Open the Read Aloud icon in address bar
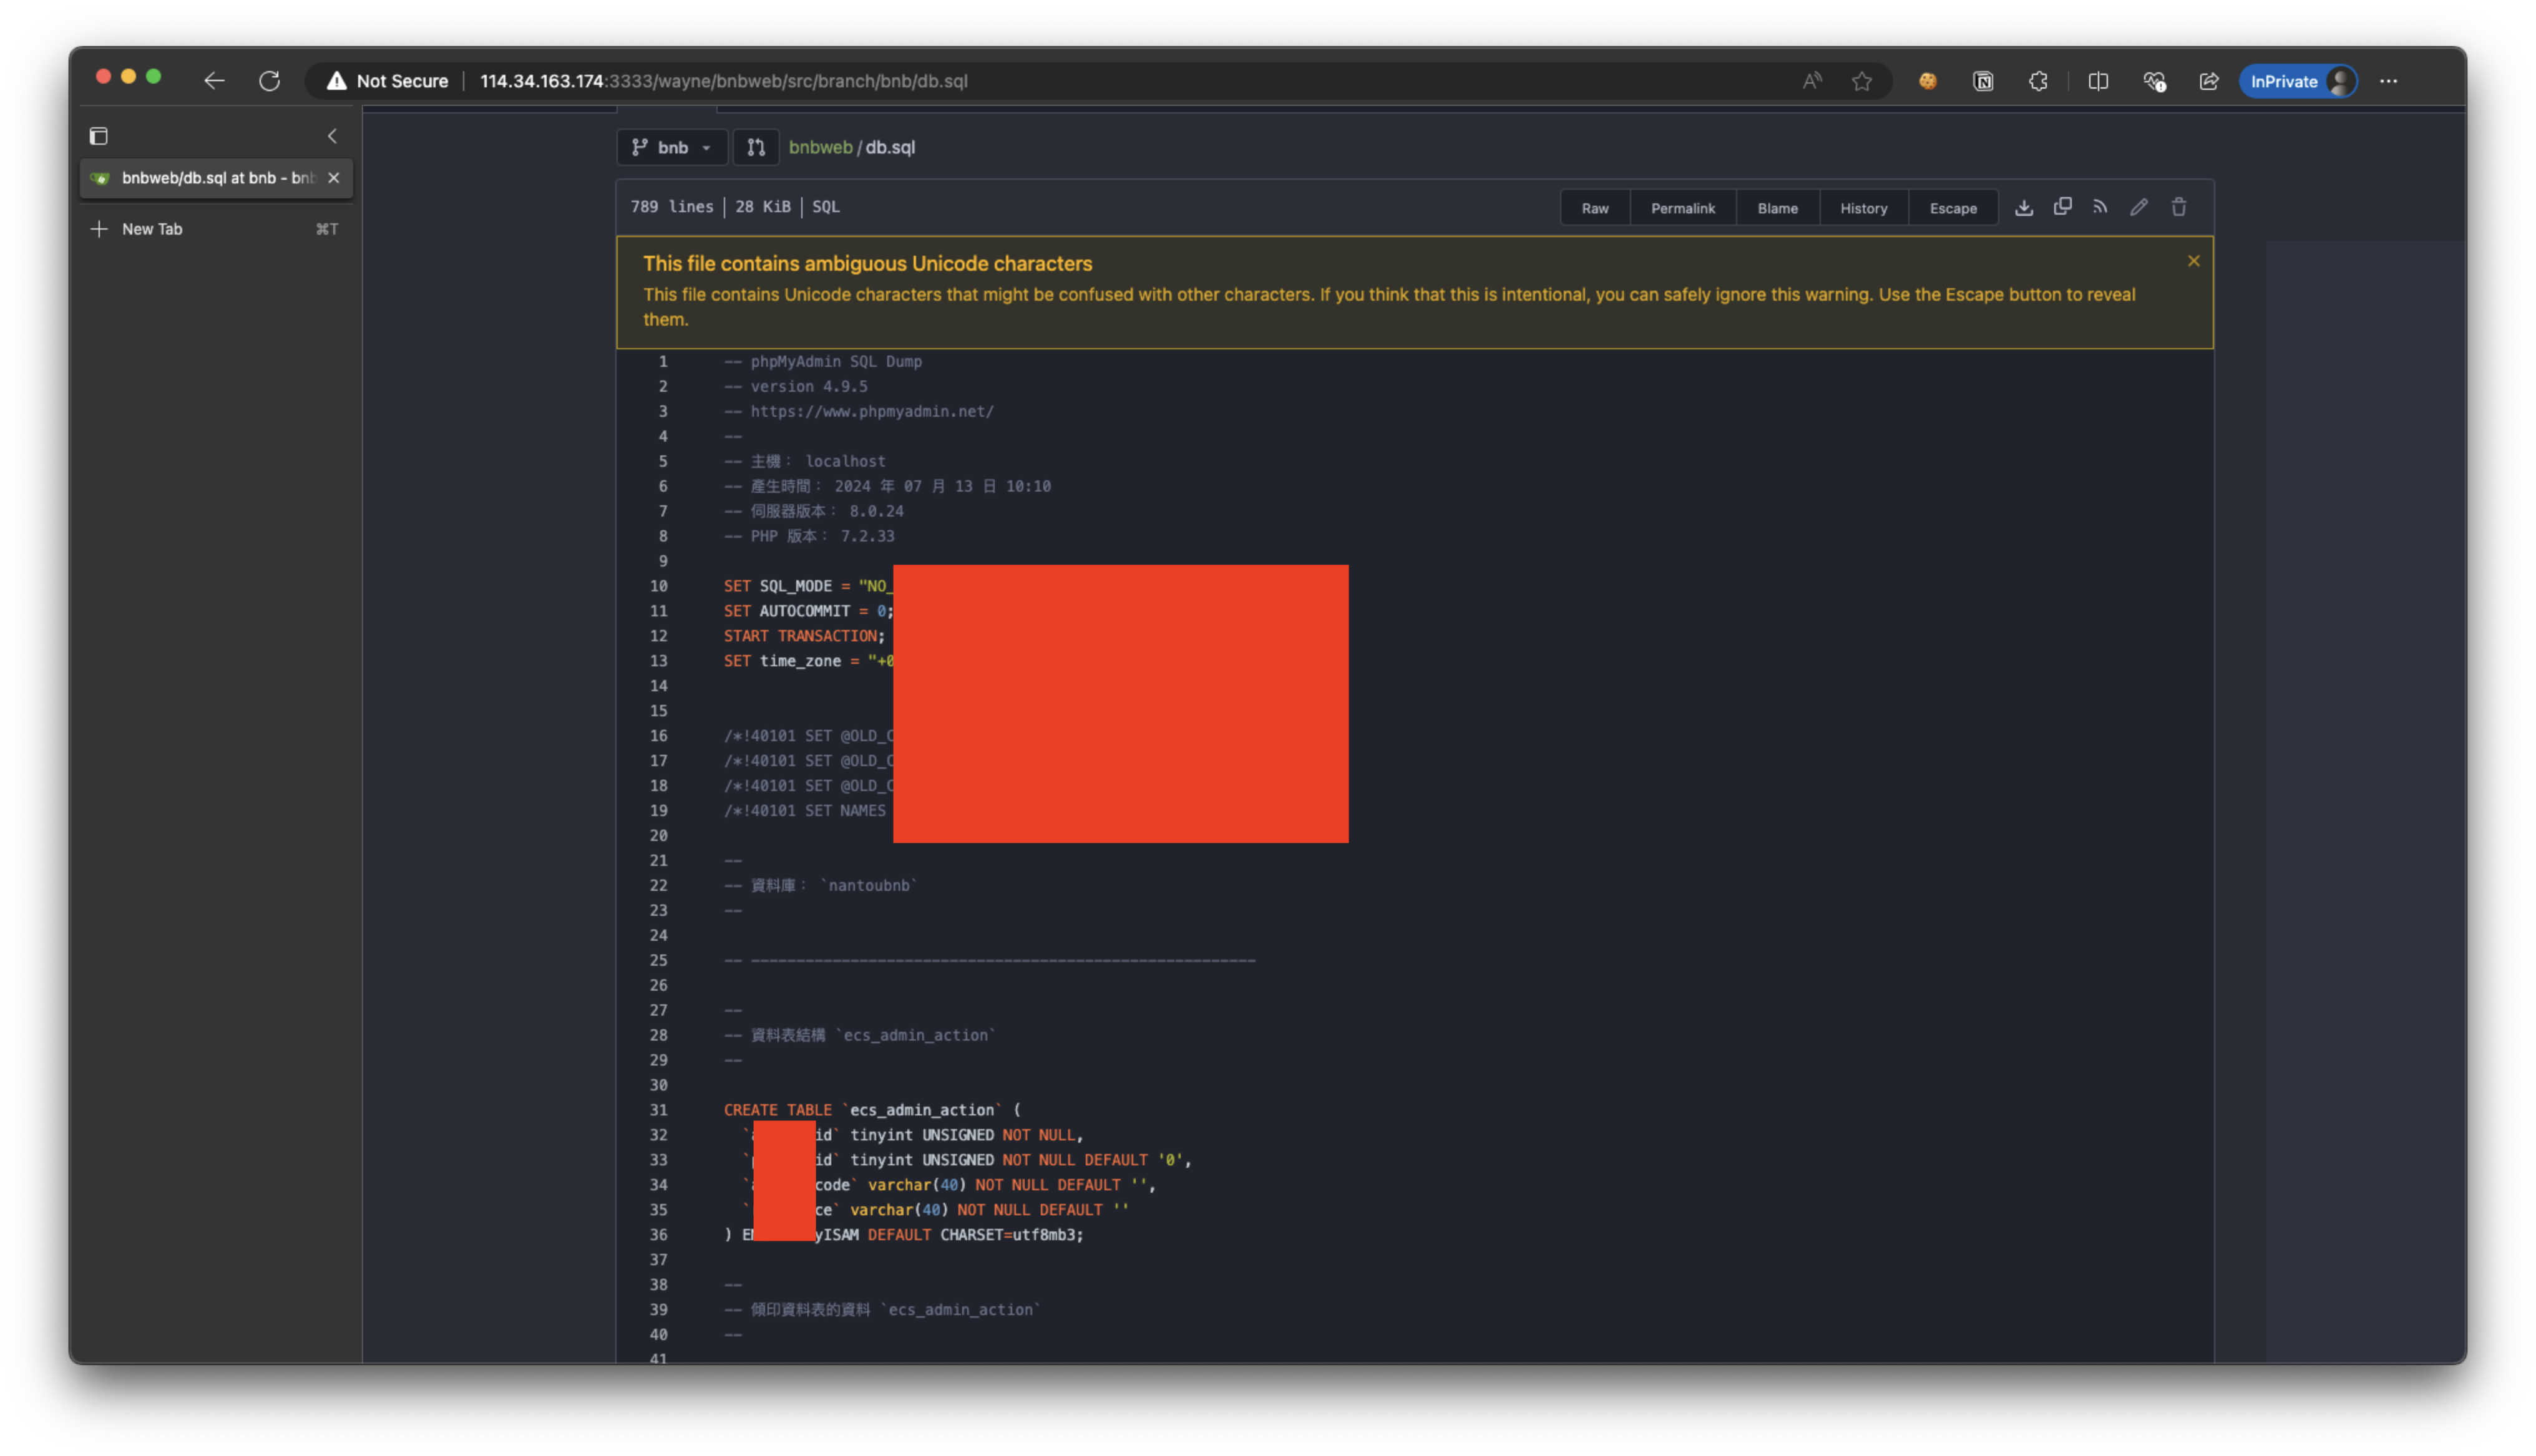 (x=1812, y=81)
